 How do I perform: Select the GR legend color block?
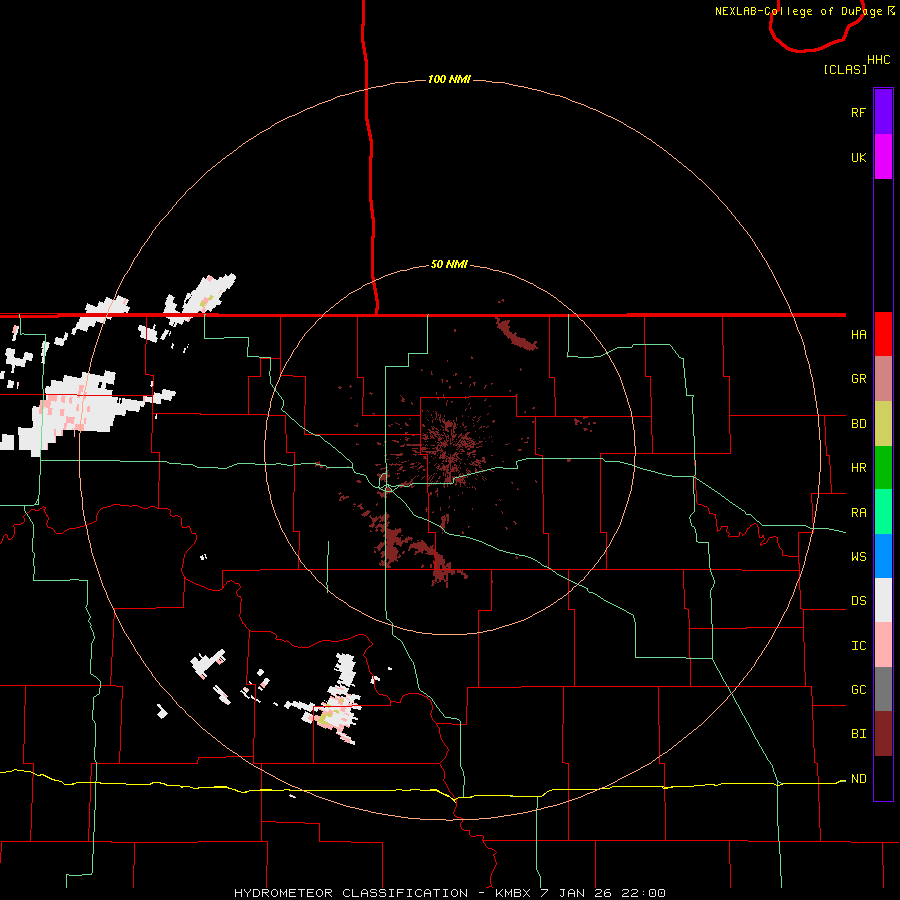click(883, 379)
